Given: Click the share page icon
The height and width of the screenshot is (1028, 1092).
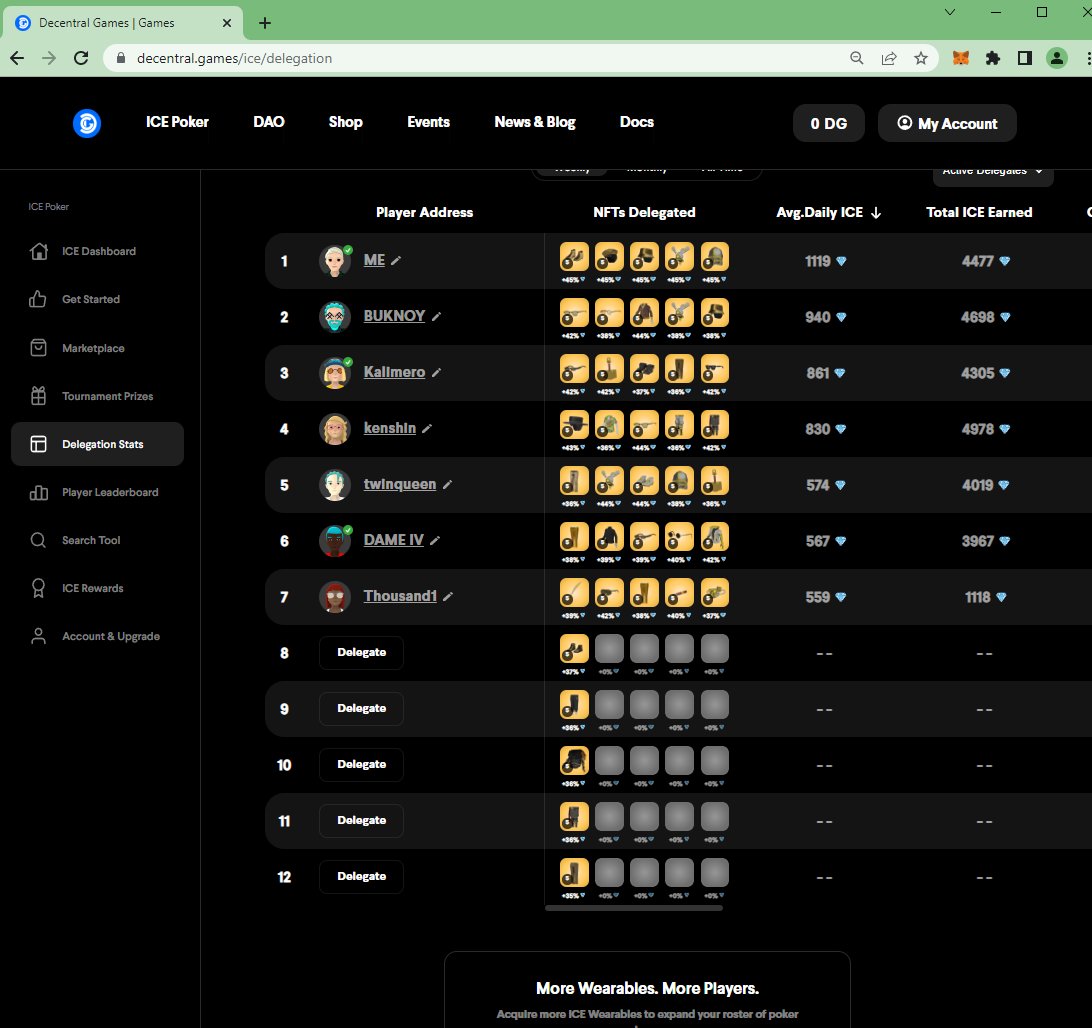Looking at the screenshot, I should point(889,58).
